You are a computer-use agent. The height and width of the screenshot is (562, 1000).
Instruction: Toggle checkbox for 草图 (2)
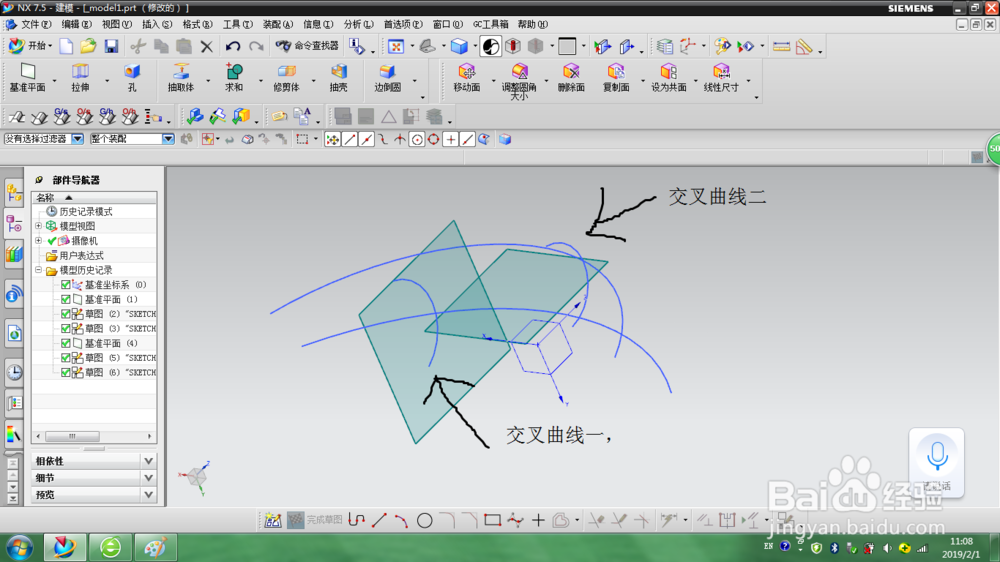click(66, 314)
